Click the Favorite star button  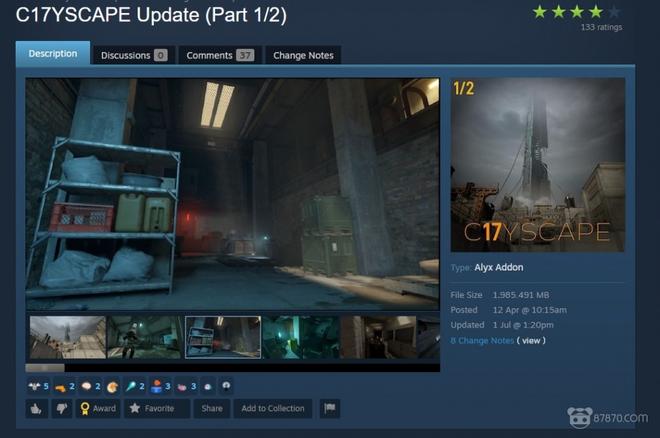point(157,409)
